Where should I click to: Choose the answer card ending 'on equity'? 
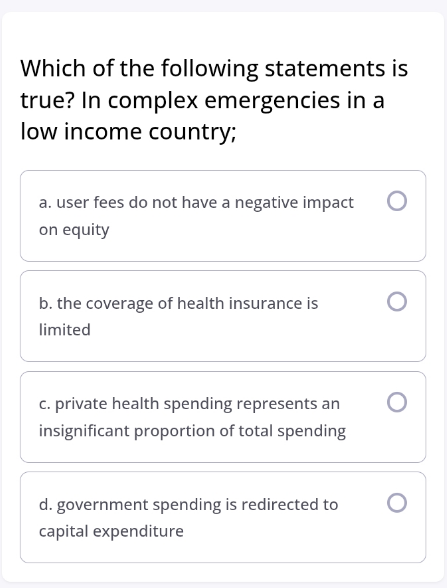[223, 216]
